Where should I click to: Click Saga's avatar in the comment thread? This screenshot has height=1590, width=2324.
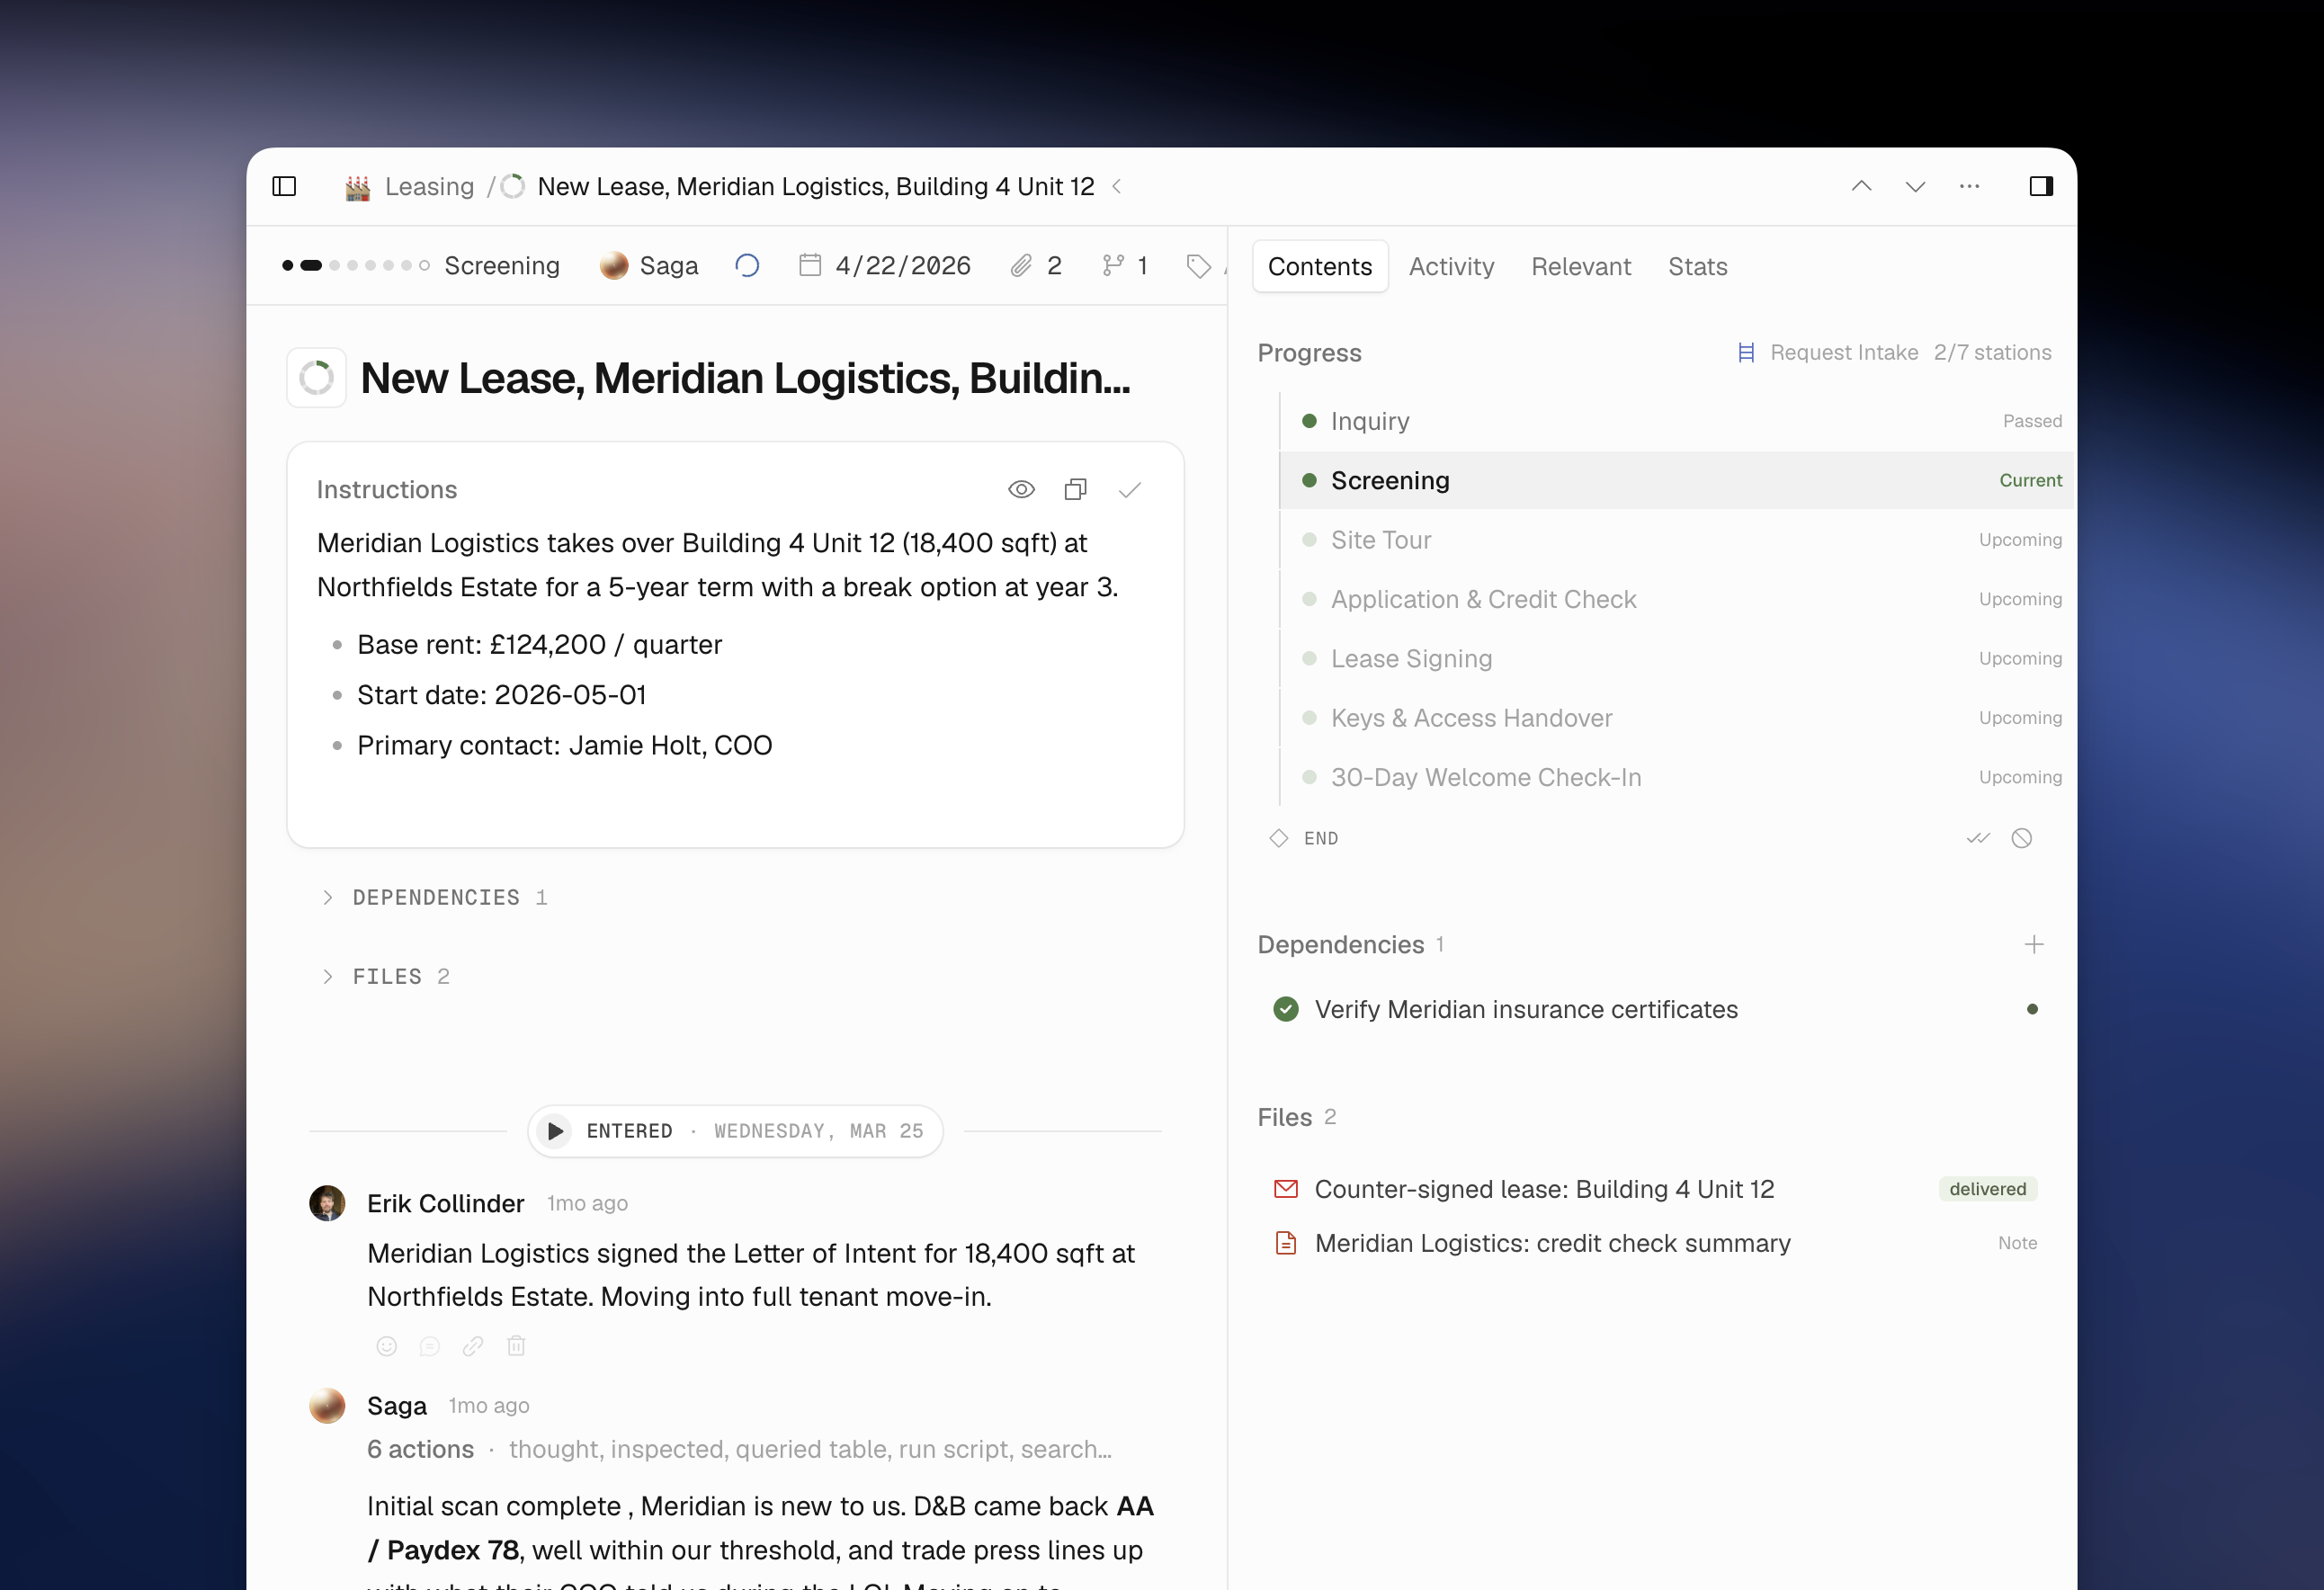(x=327, y=1405)
